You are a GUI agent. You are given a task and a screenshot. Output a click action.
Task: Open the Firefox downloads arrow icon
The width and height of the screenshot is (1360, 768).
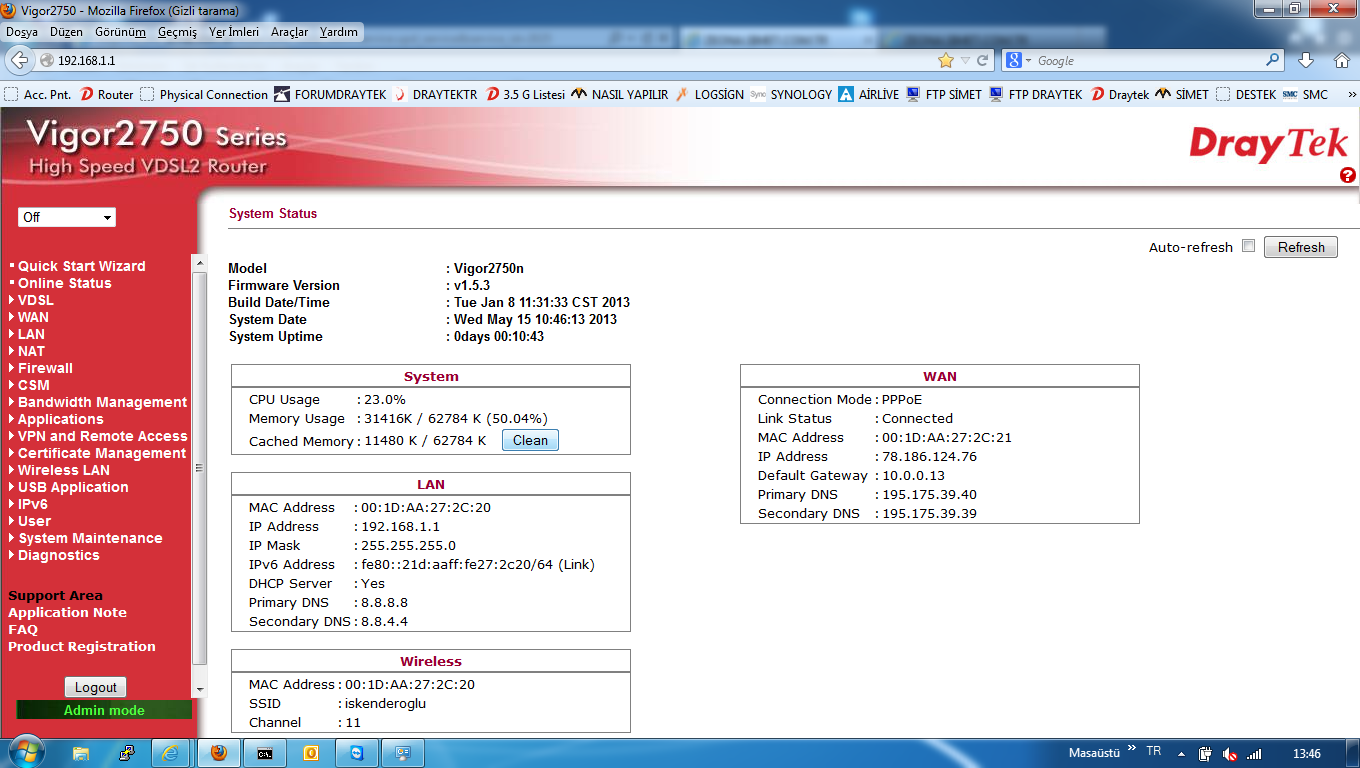[x=1306, y=61]
